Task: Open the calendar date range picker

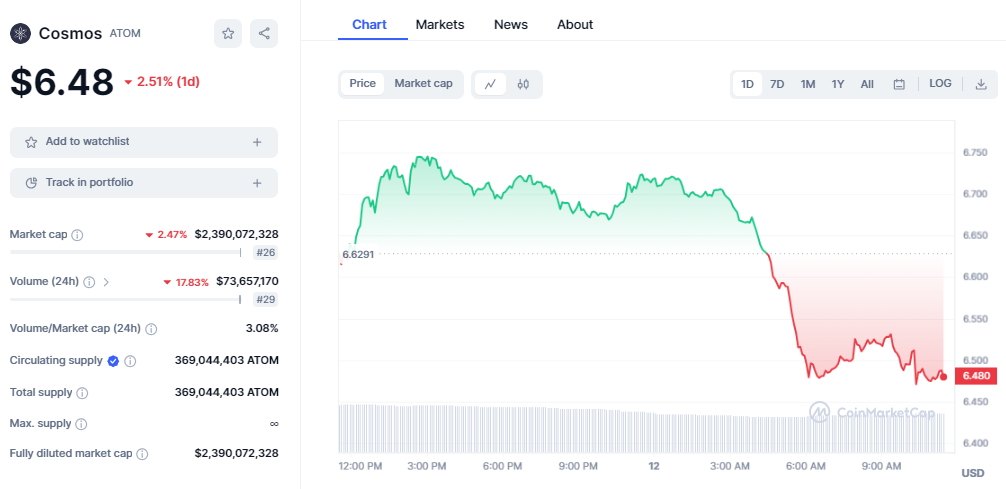Action: [x=899, y=84]
